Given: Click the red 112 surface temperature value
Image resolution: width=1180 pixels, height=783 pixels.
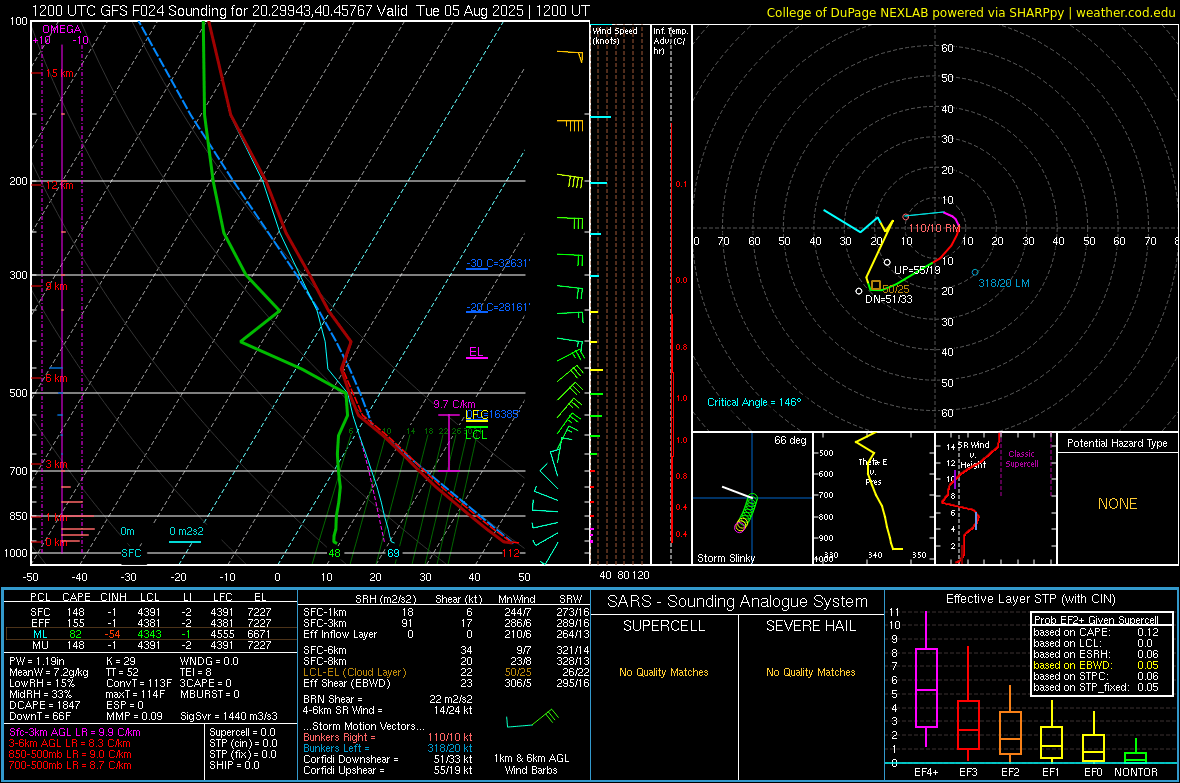Looking at the screenshot, I should click(x=511, y=553).
